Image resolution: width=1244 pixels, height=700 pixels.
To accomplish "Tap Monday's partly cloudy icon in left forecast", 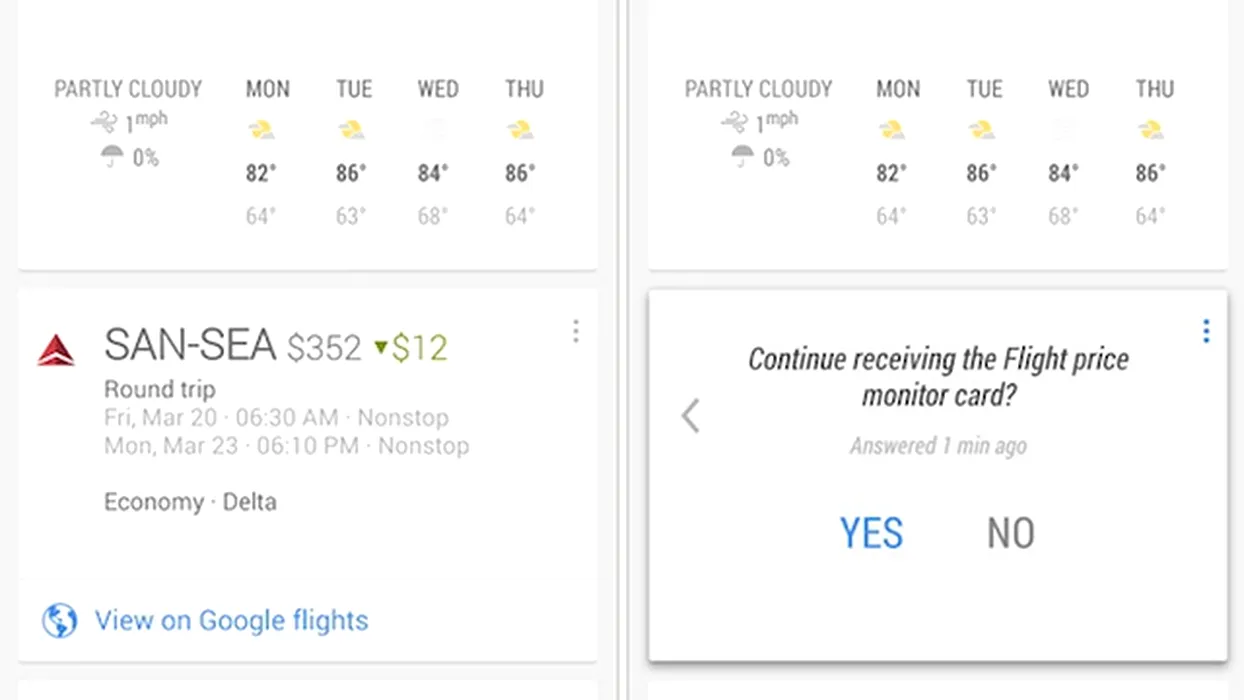I will point(261,130).
